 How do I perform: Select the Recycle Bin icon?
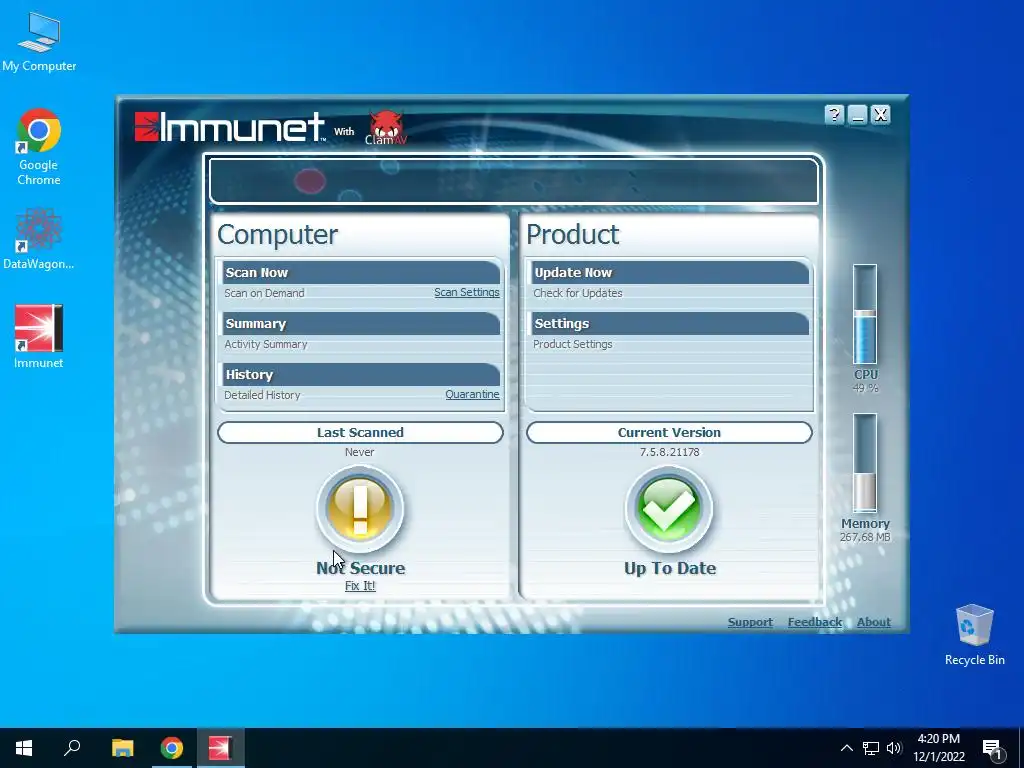tap(974, 635)
